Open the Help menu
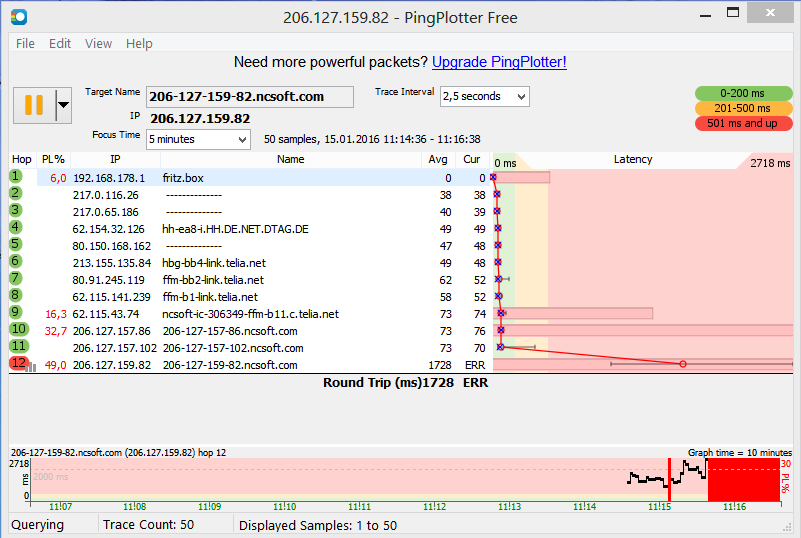The width and height of the screenshot is (801, 538). point(139,43)
